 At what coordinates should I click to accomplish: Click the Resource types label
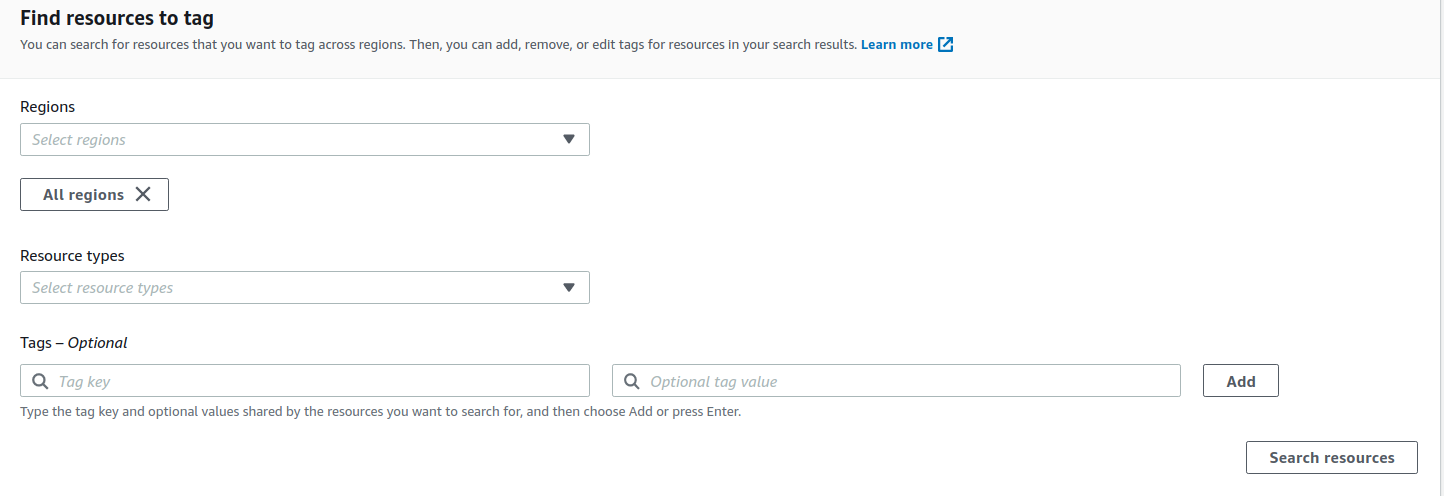click(72, 256)
